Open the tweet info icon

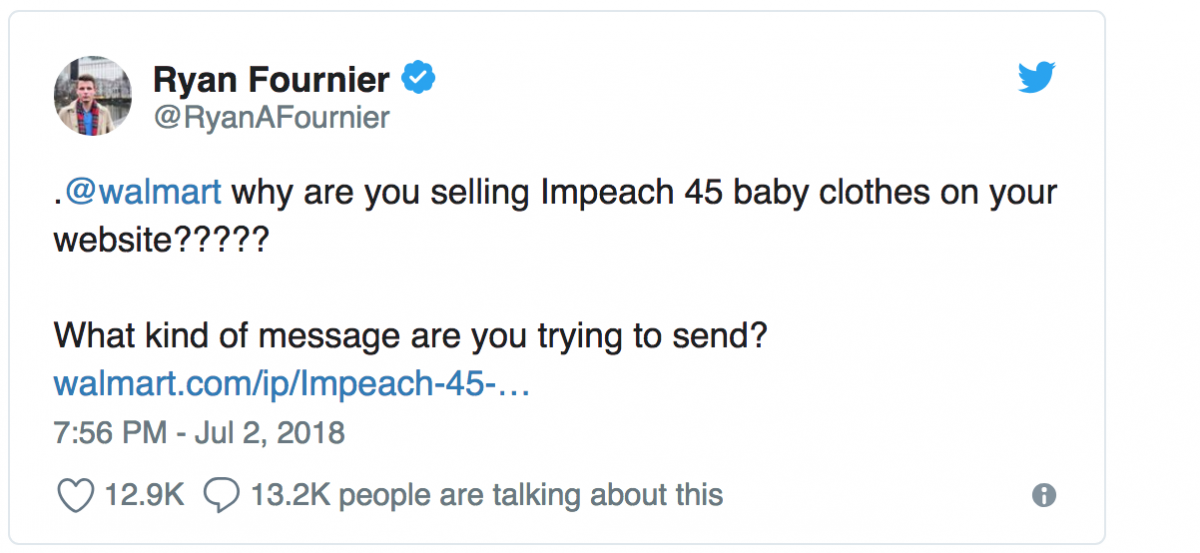pyautogui.click(x=1043, y=495)
